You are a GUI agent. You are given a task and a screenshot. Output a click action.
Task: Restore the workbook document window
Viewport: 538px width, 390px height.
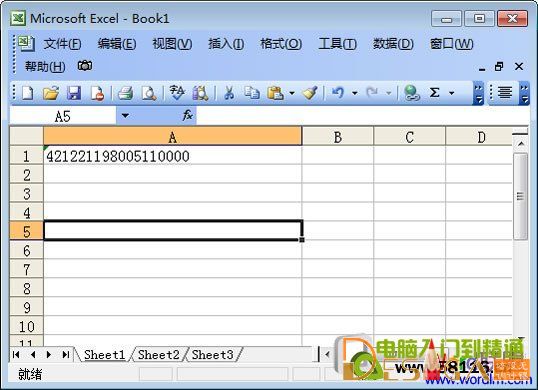[499, 67]
